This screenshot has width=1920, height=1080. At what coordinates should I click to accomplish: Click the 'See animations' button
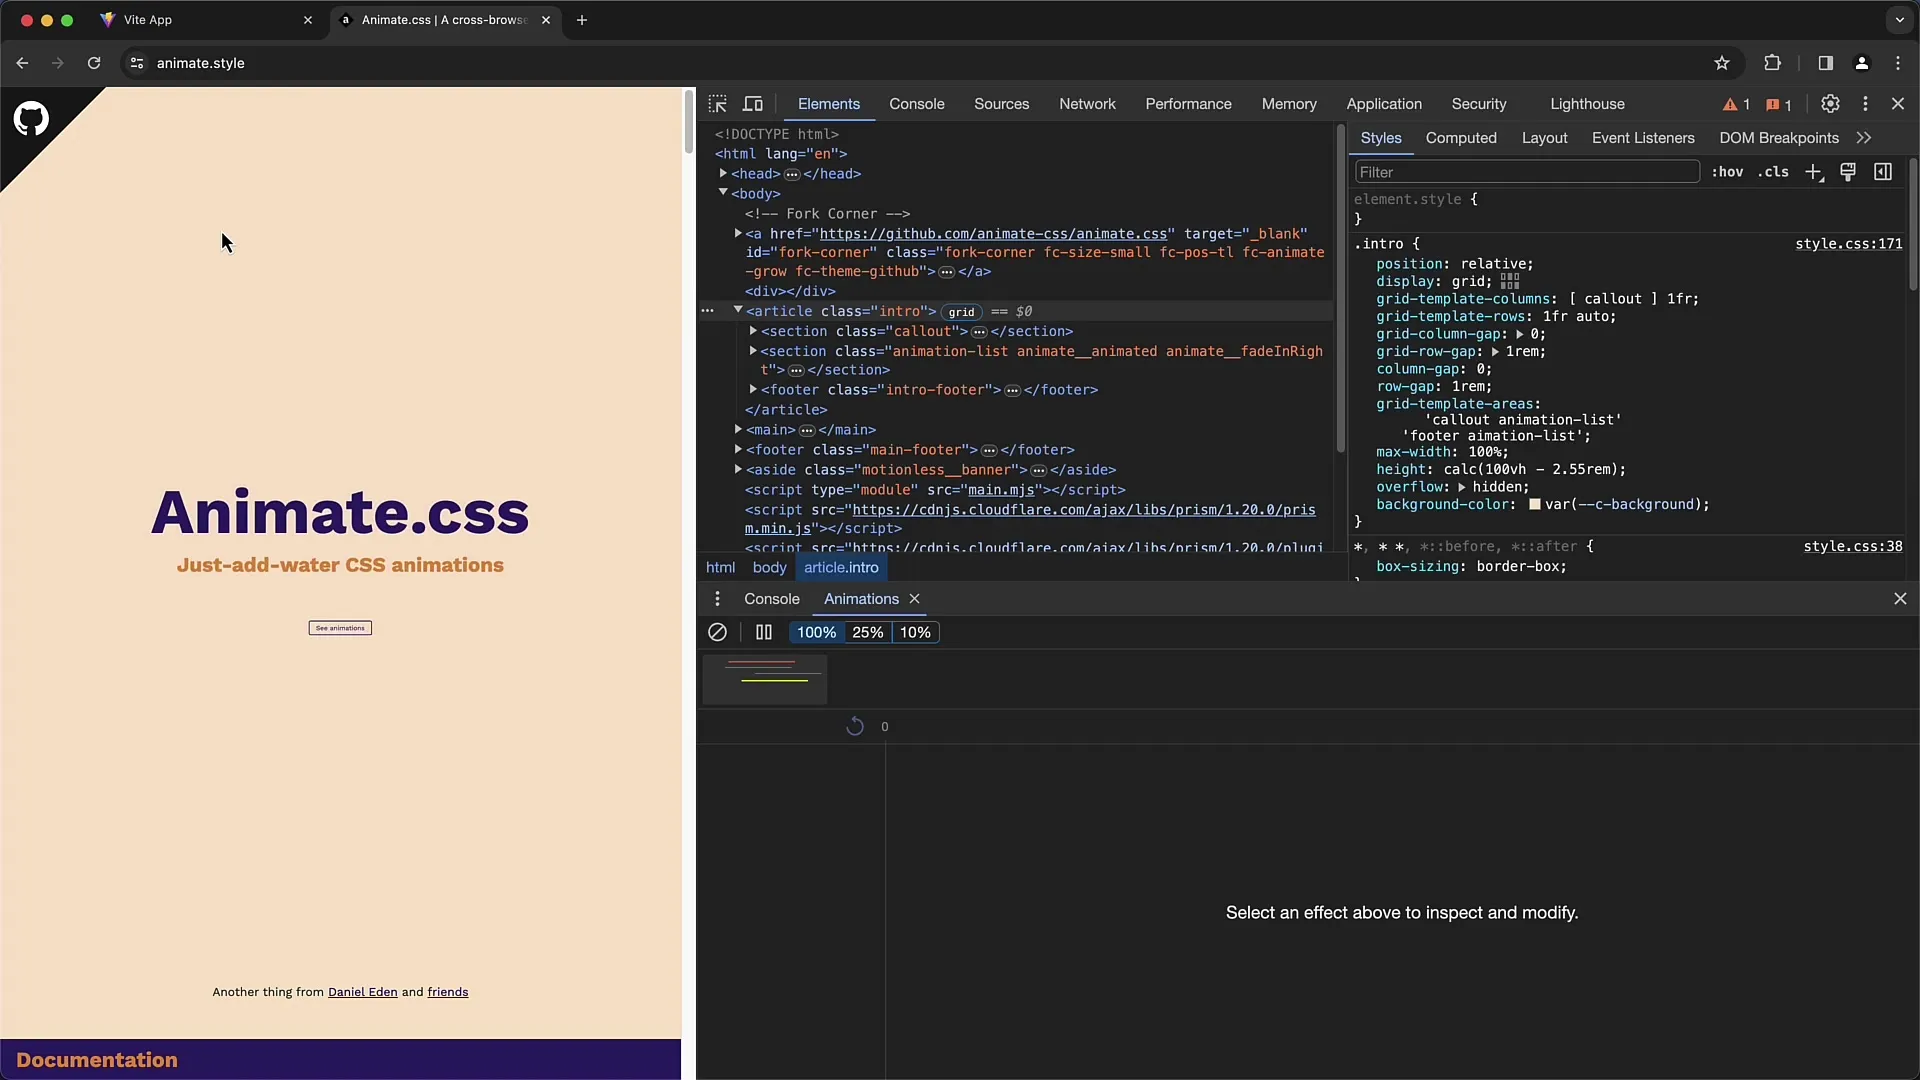click(340, 628)
